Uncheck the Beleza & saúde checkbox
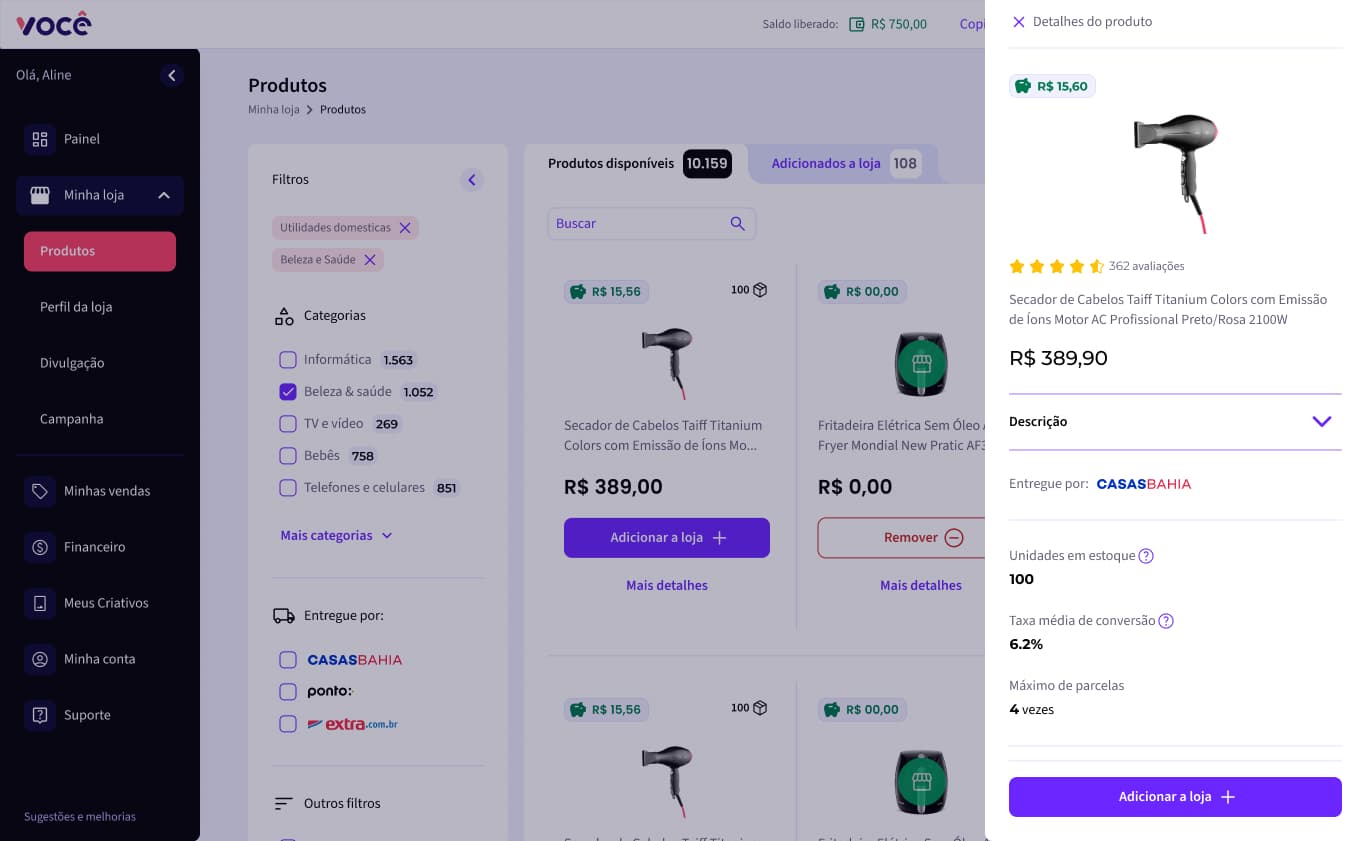The image size is (1366, 841). pos(288,392)
